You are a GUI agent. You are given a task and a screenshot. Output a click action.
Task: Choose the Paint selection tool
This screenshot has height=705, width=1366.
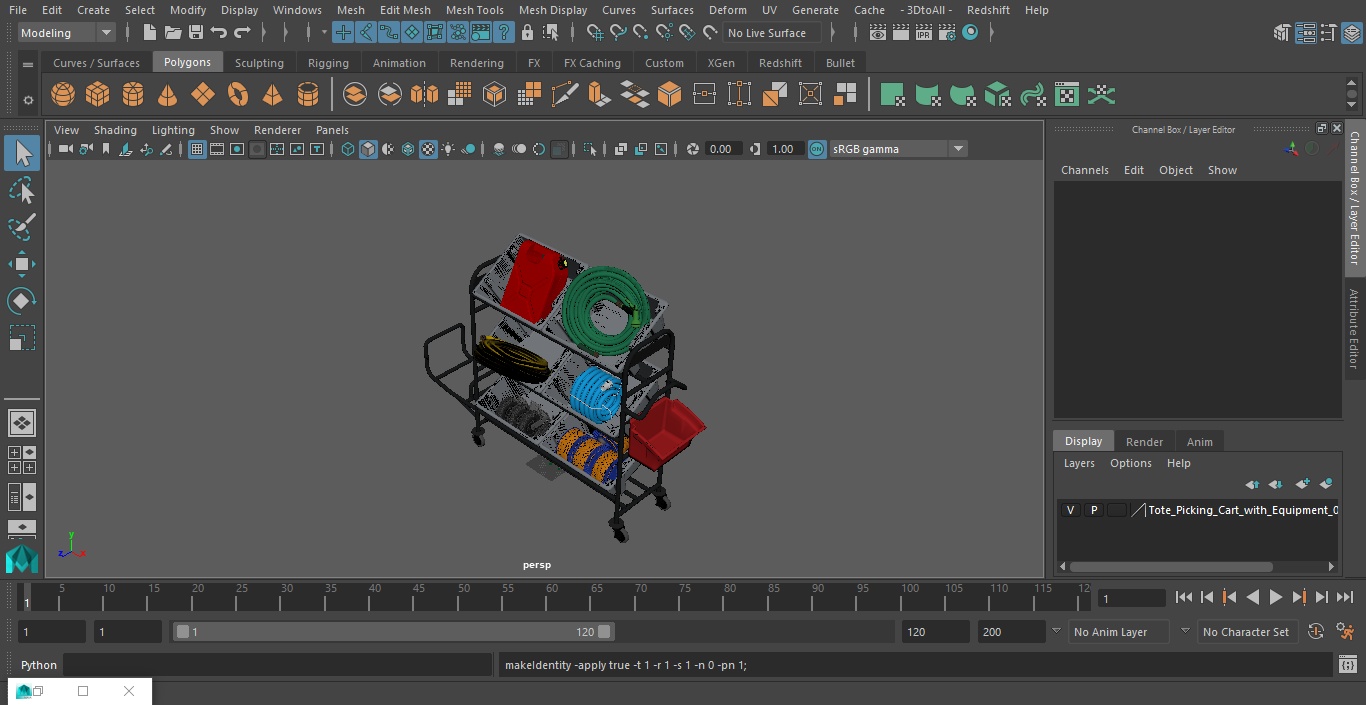[x=22, y=227]
